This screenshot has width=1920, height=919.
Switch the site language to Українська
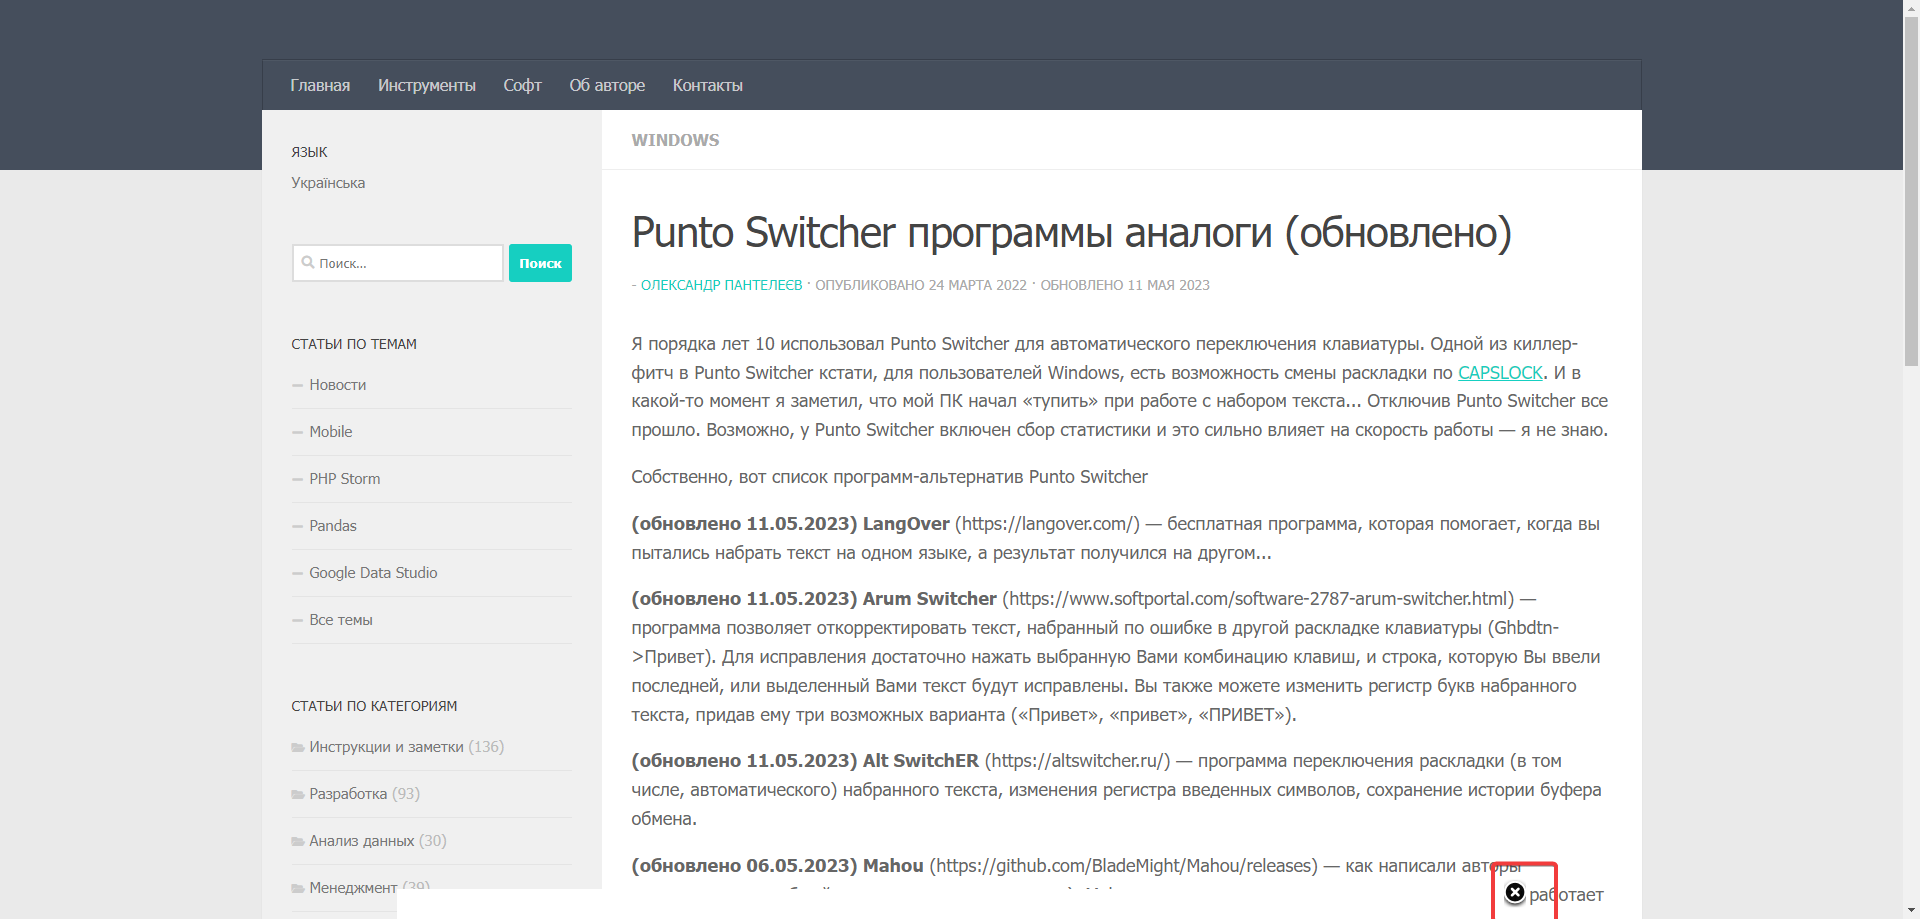[x=327, y=182]
